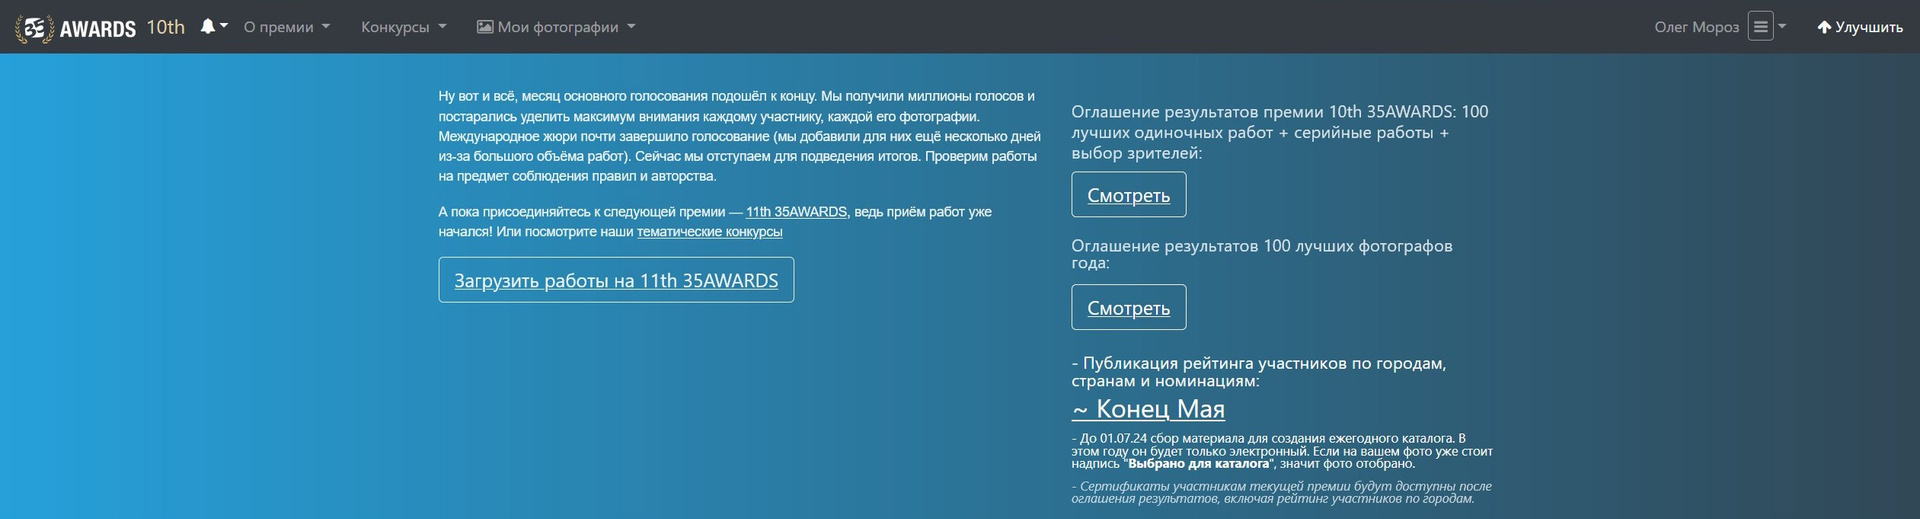Click the paragraph beginning Ну вот и всё
This screenshot has width=1920, height=519.
coord(740,136)
